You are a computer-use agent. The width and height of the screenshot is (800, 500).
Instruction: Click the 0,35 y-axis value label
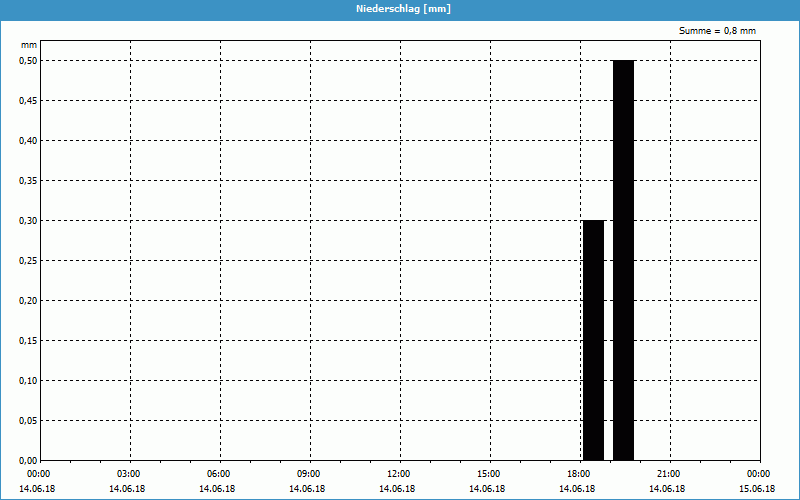(28, 180)
